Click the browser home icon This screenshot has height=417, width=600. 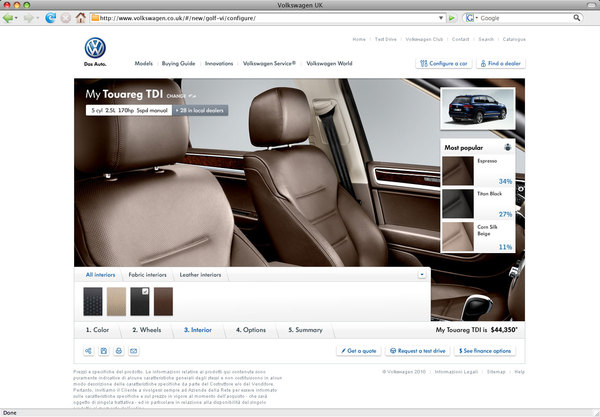point(79,18)
